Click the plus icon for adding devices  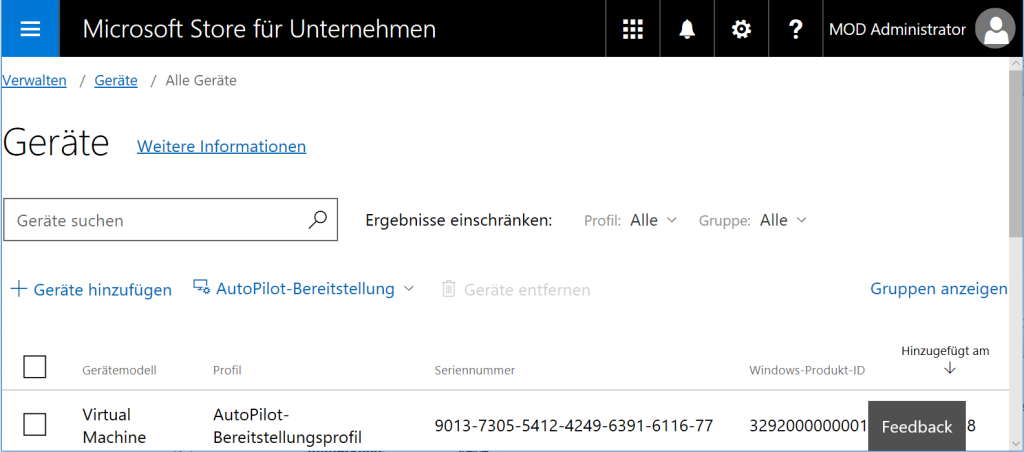click(x=19, y=289)
